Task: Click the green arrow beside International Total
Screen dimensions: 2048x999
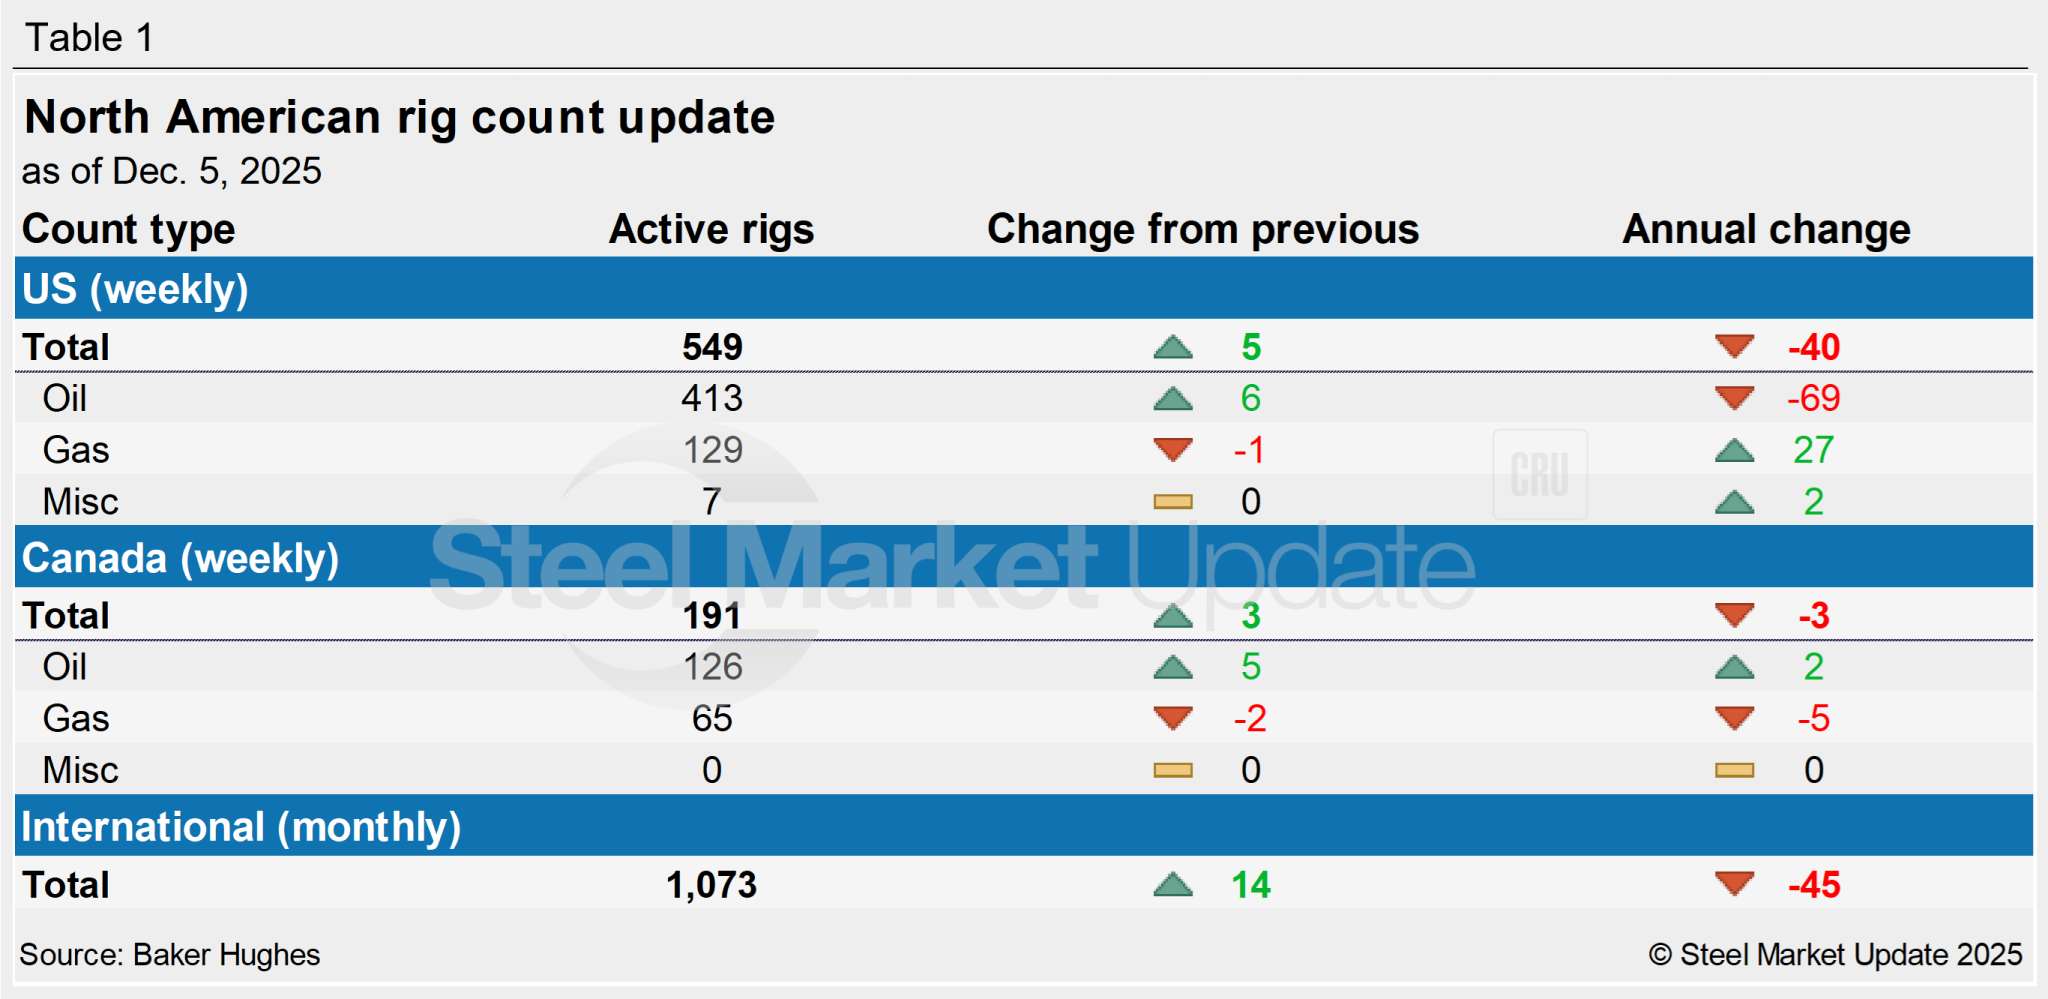Action: point(1173,884)
